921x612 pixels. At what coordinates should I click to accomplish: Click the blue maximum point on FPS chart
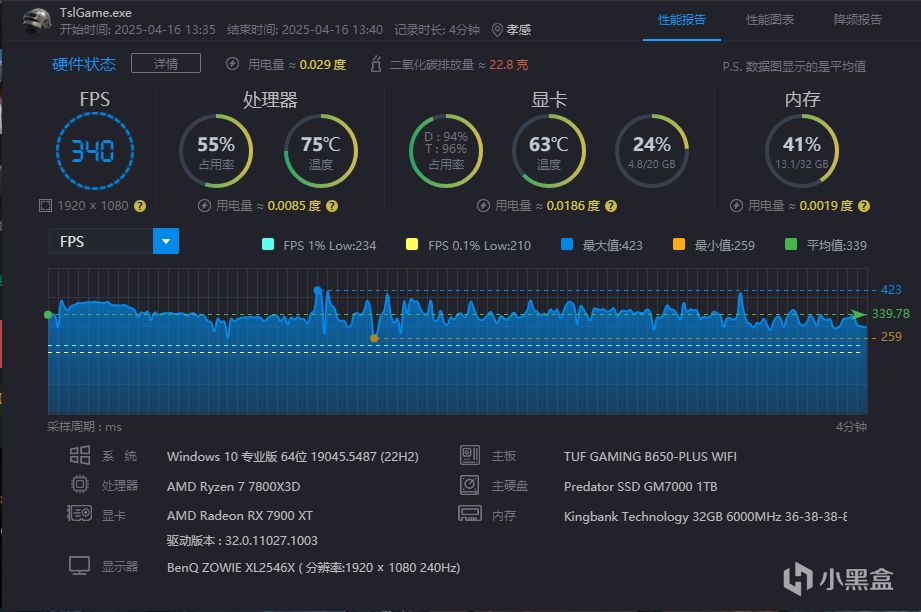[x=318, y=290]
